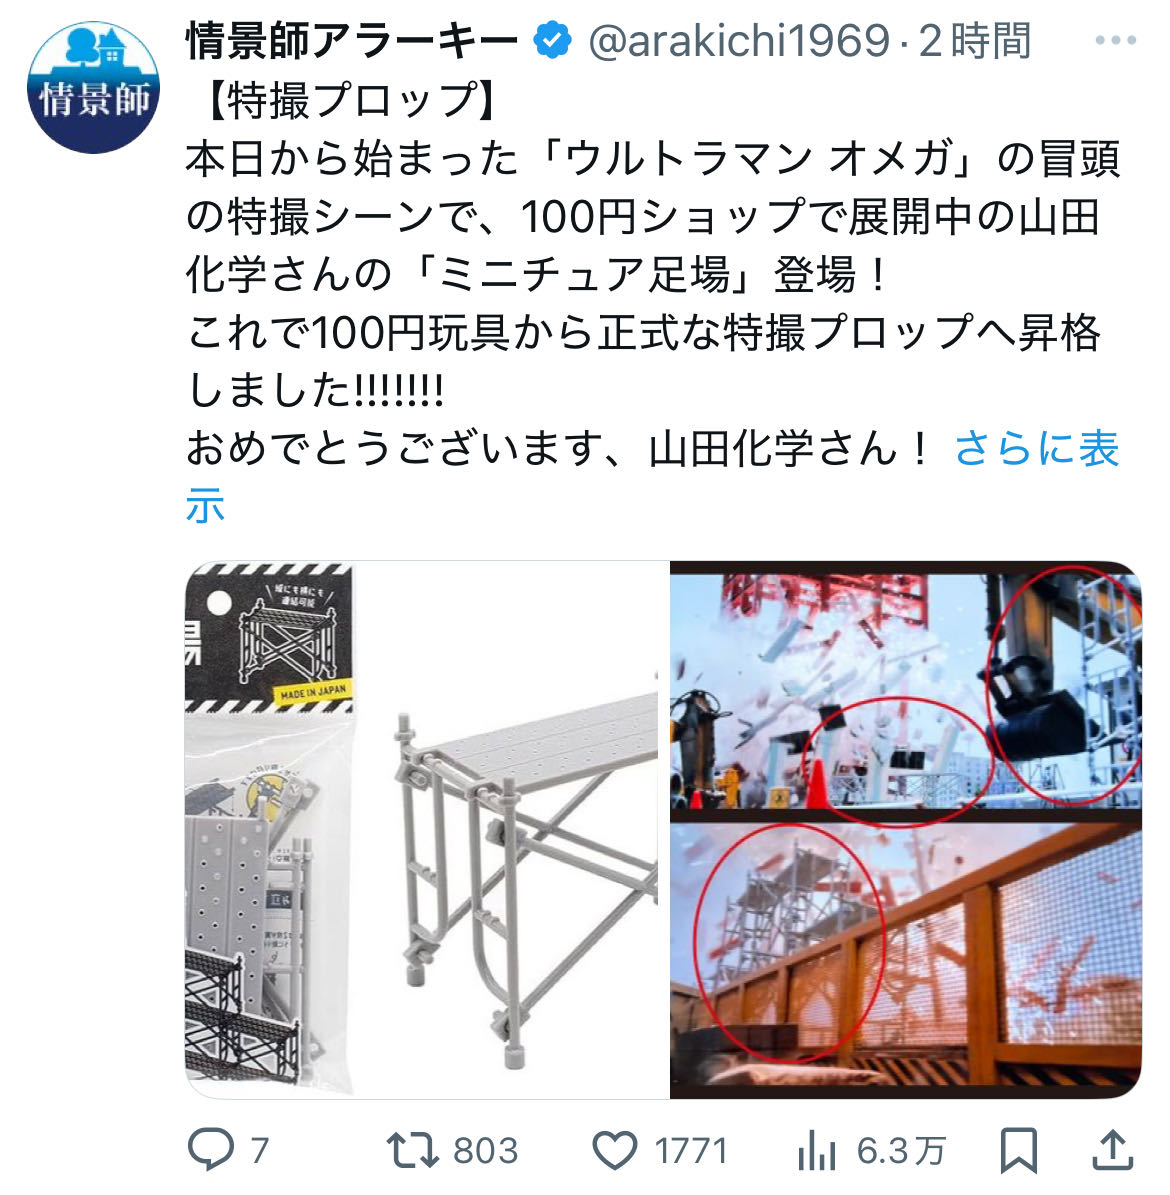Tap the blue verified badge
This screenshot has width=1170, height=1195.
click(x=552, y=40)
